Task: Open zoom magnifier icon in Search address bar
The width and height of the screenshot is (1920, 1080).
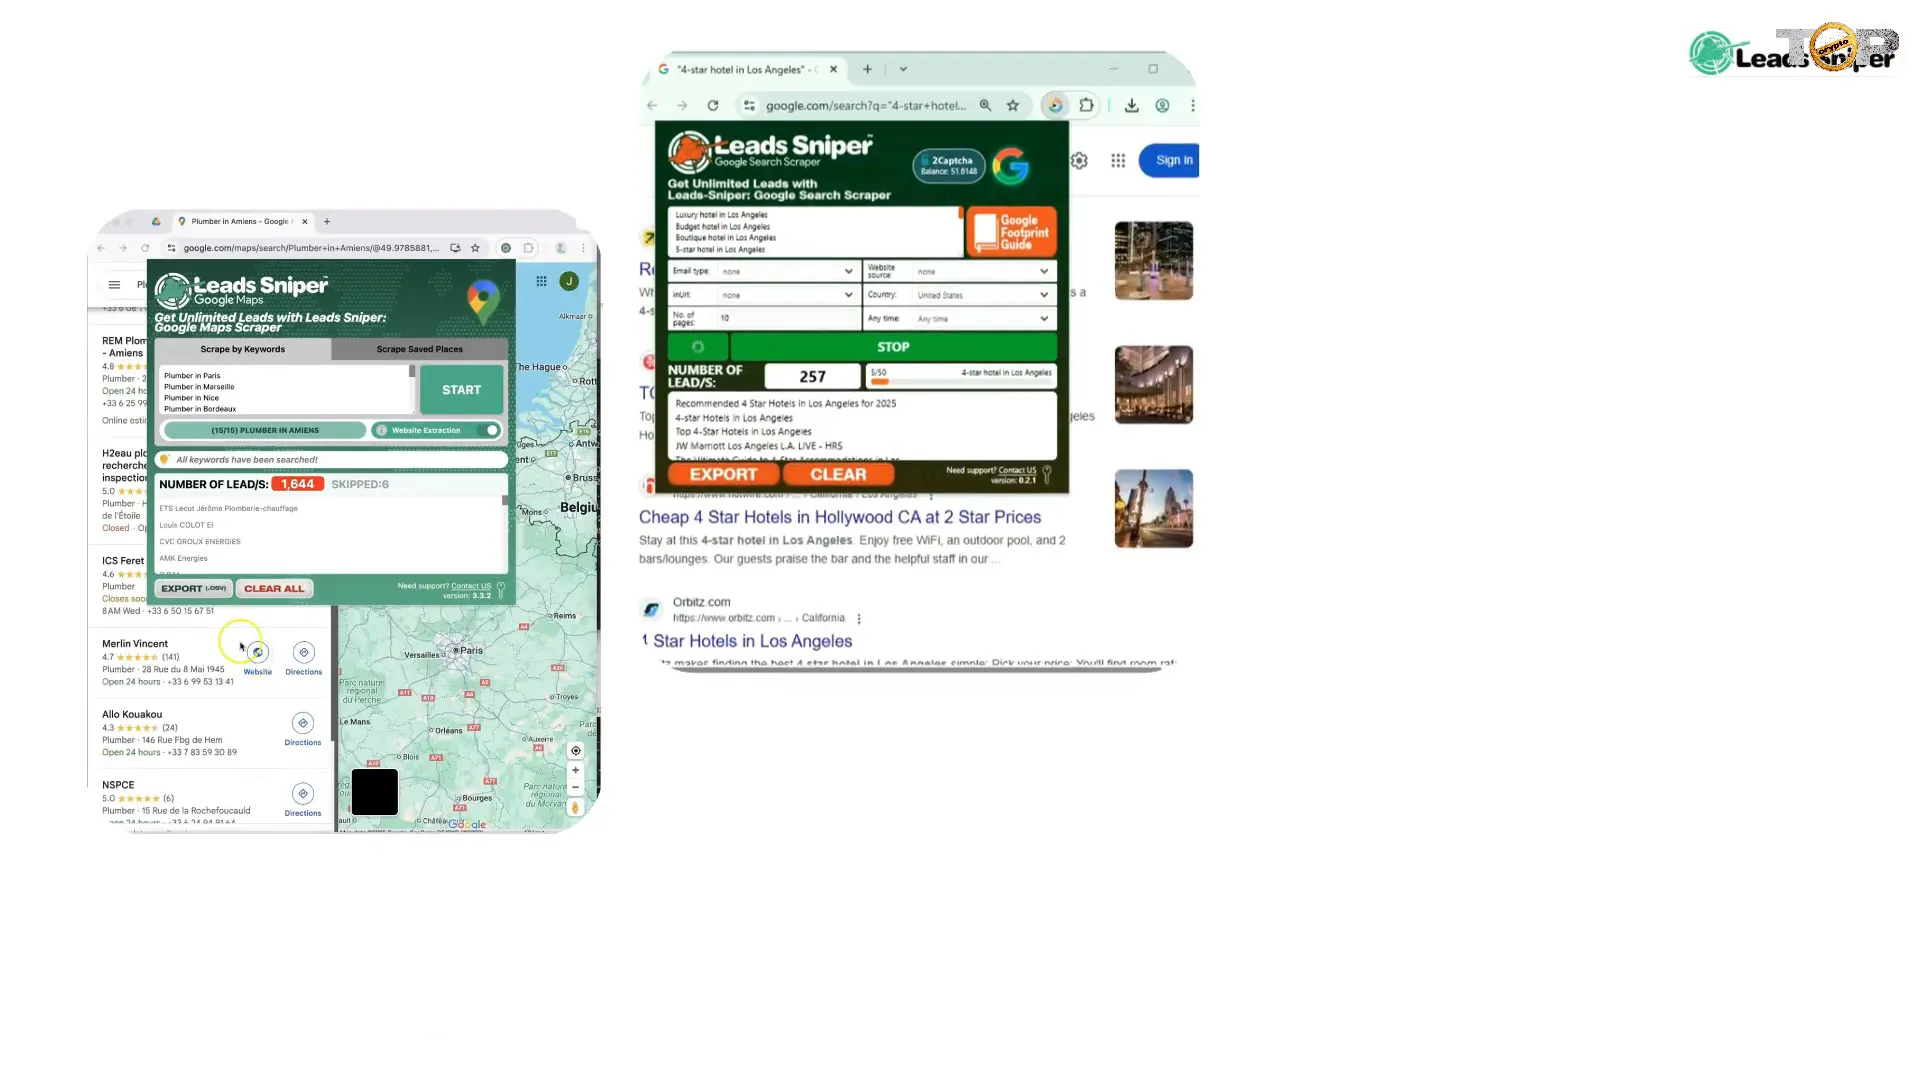Action: [985, 105]
